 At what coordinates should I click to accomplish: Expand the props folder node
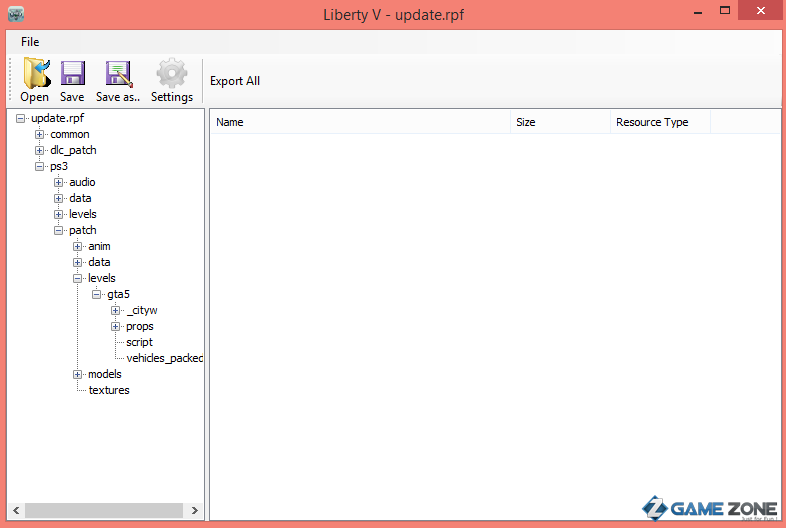(116, 327)
